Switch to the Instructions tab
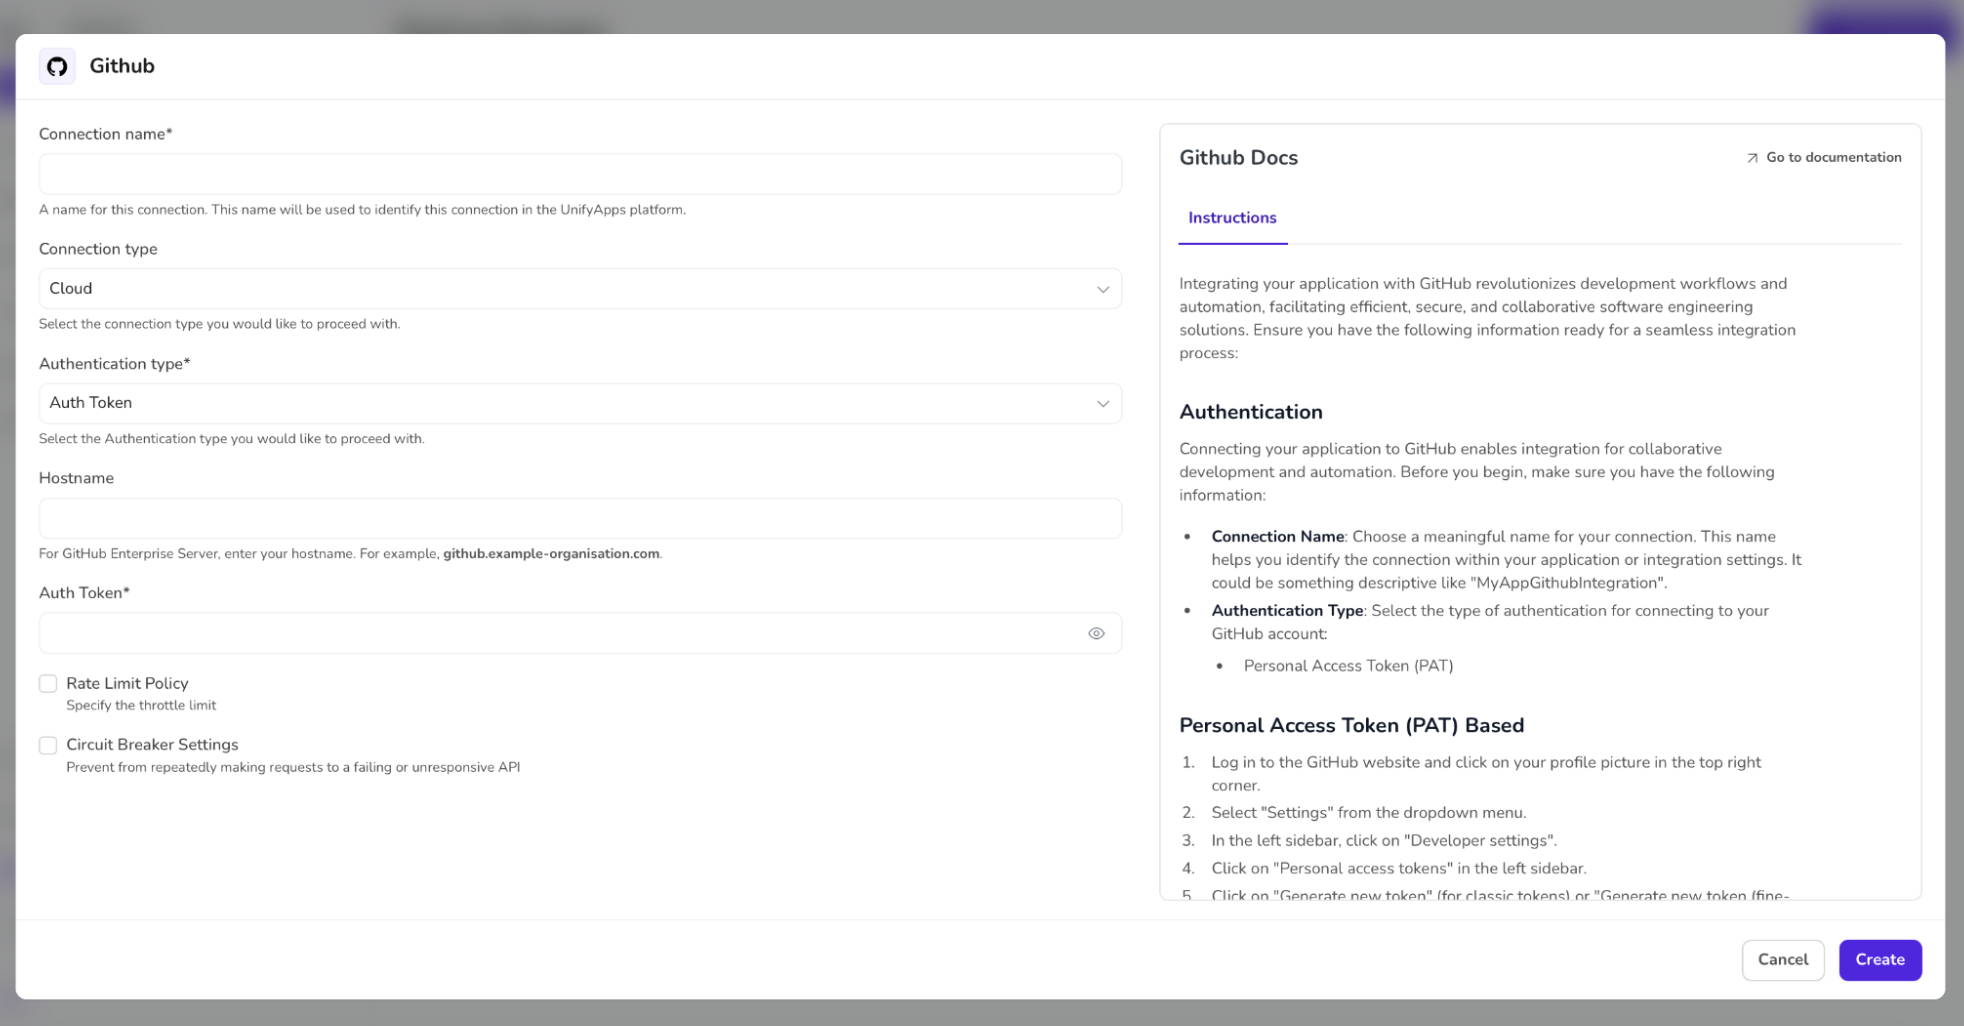 [x=1232, y=218]
